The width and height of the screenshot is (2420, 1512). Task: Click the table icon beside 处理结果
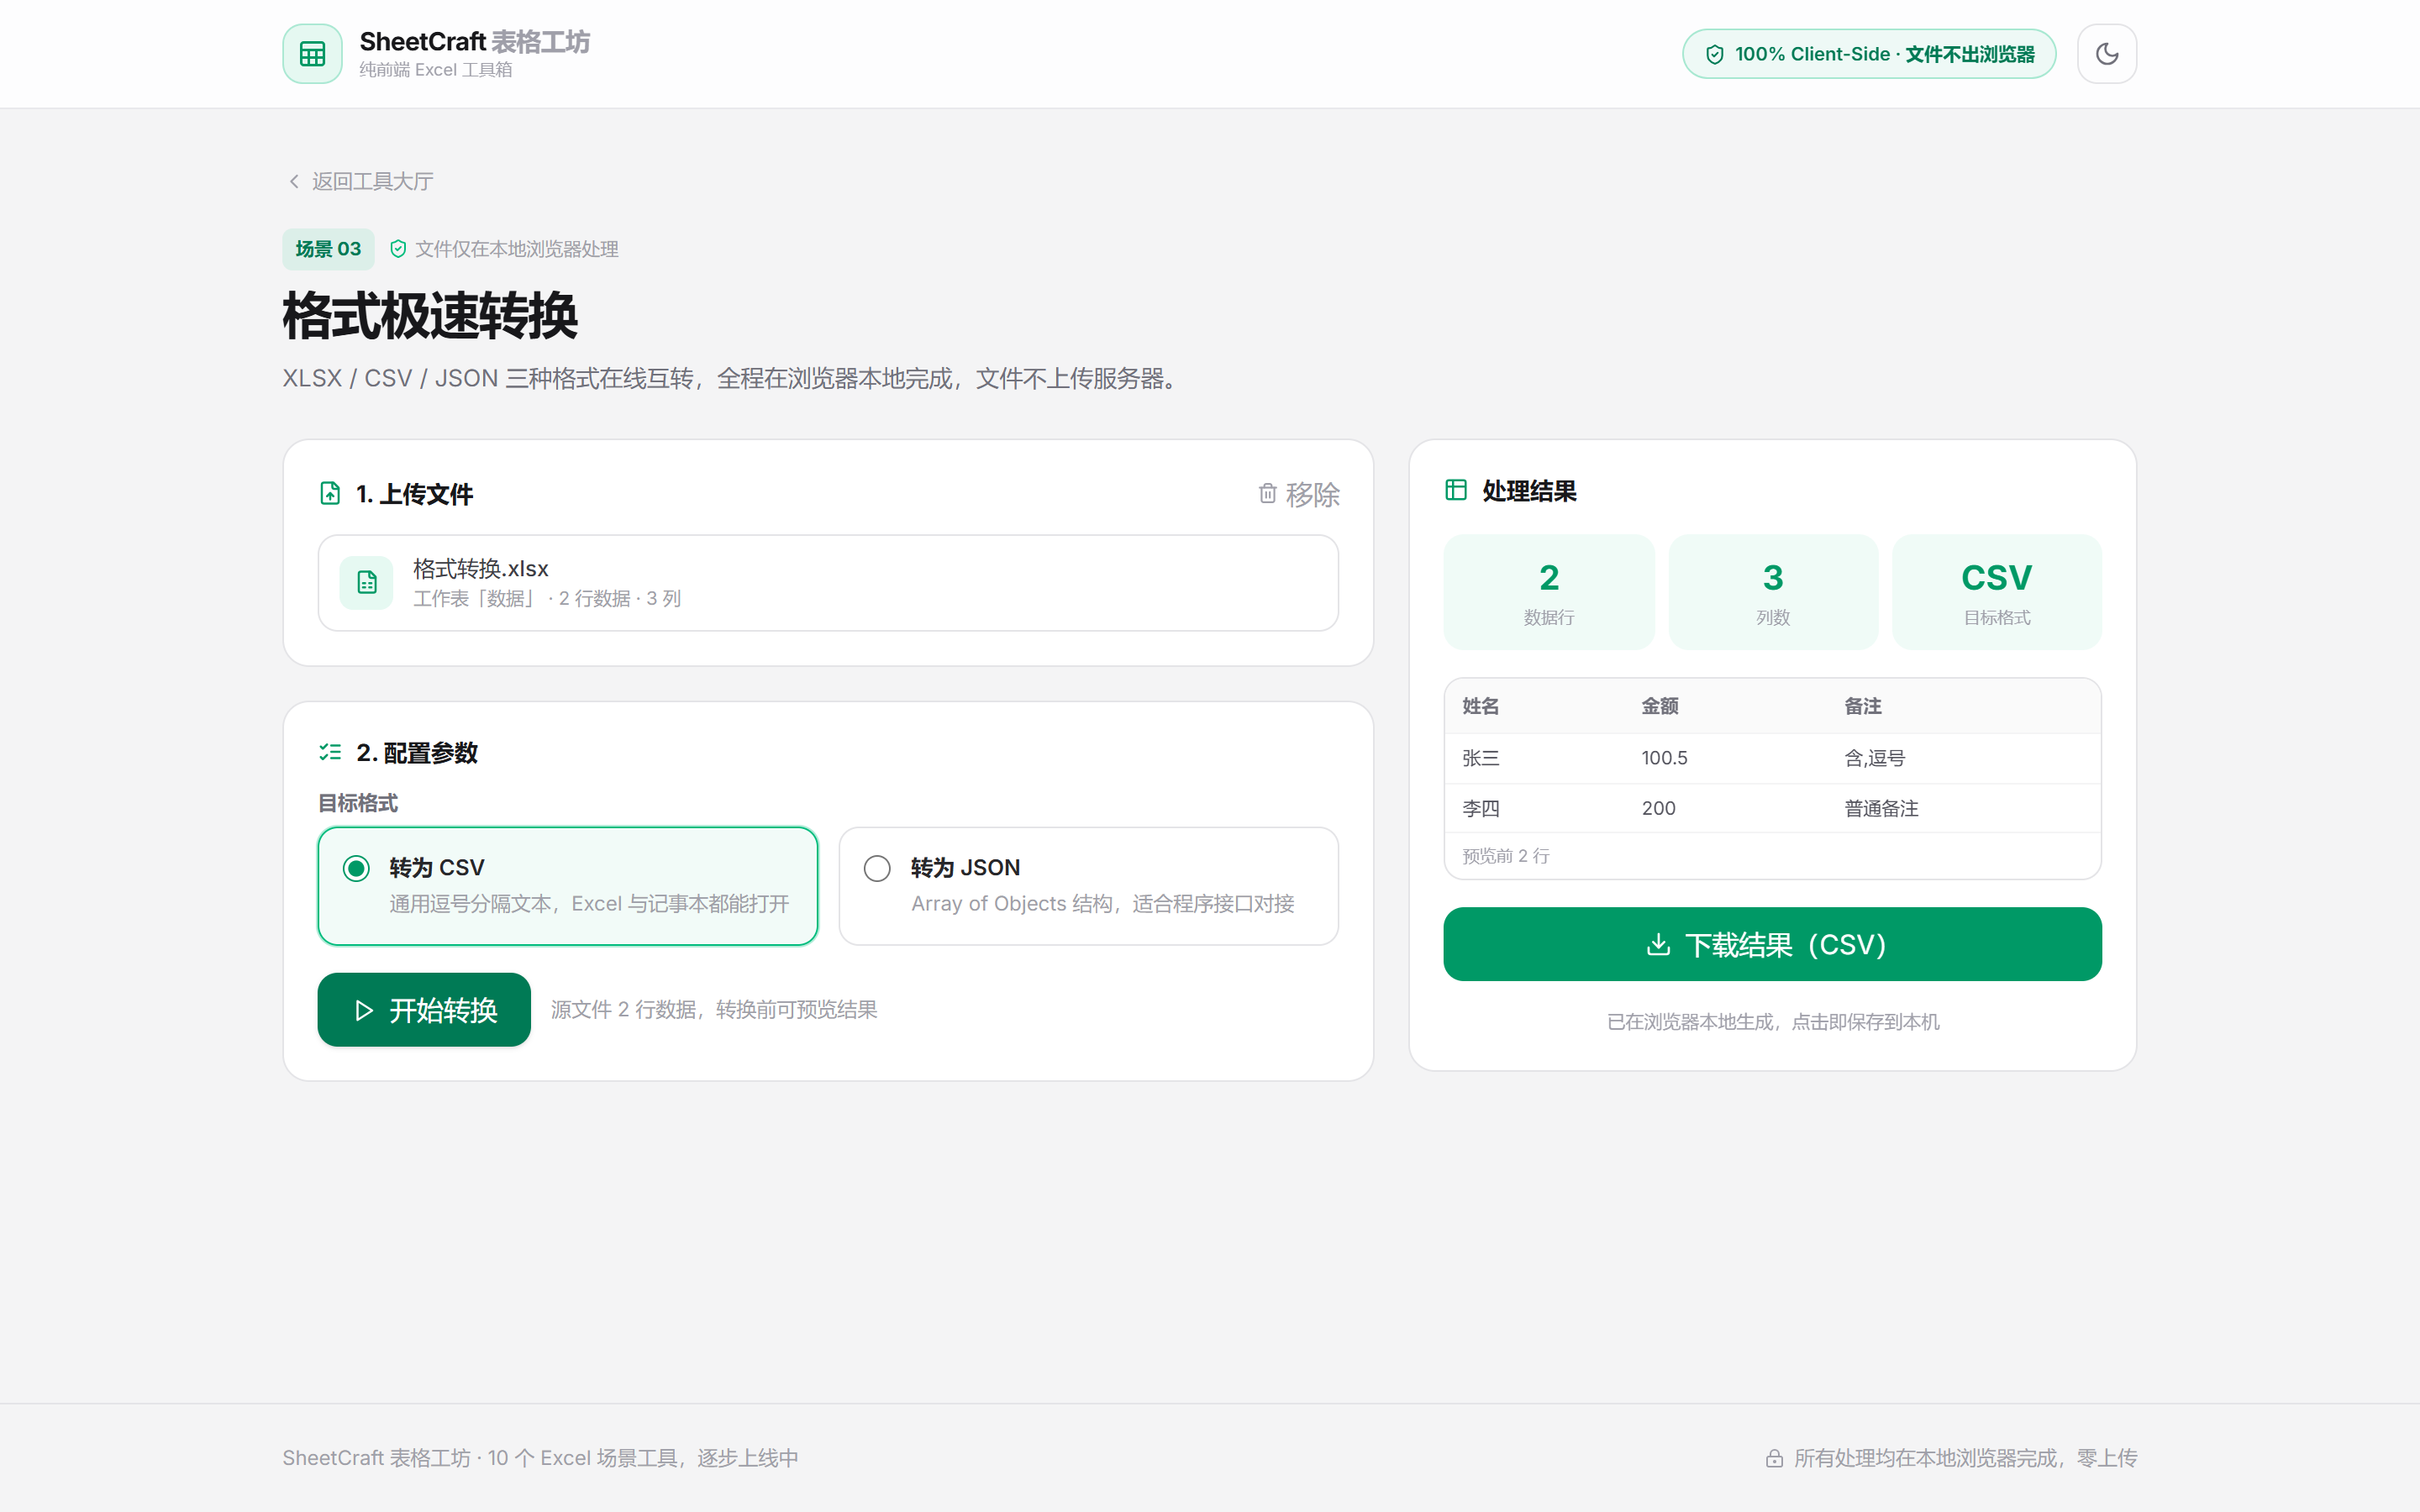point(1456,490)
